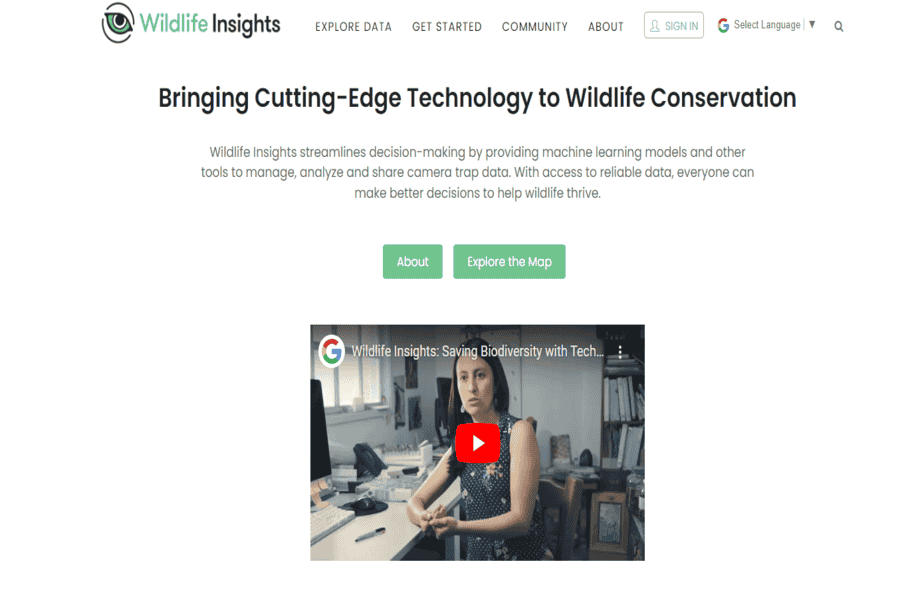This screenshot has height=600, width=900.
Task: Open the Get Started menu
Action: 447,27
